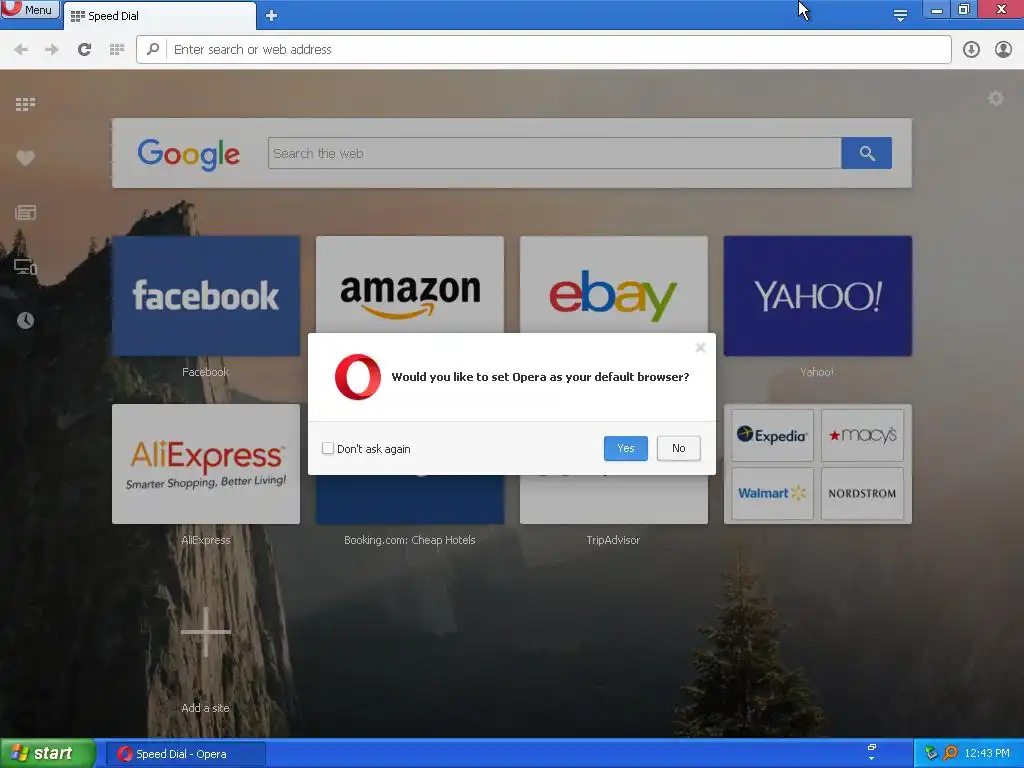Open Nordstrom in the shopping folder
Screen dimensions: 1024x768
pos(862,493)
